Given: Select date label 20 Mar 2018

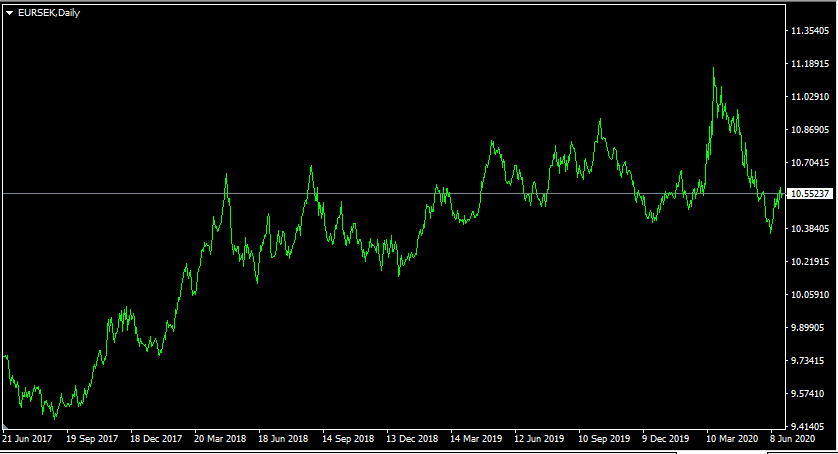Looking at the screenshot, I should pyautogui.click(x=220, y=439).
